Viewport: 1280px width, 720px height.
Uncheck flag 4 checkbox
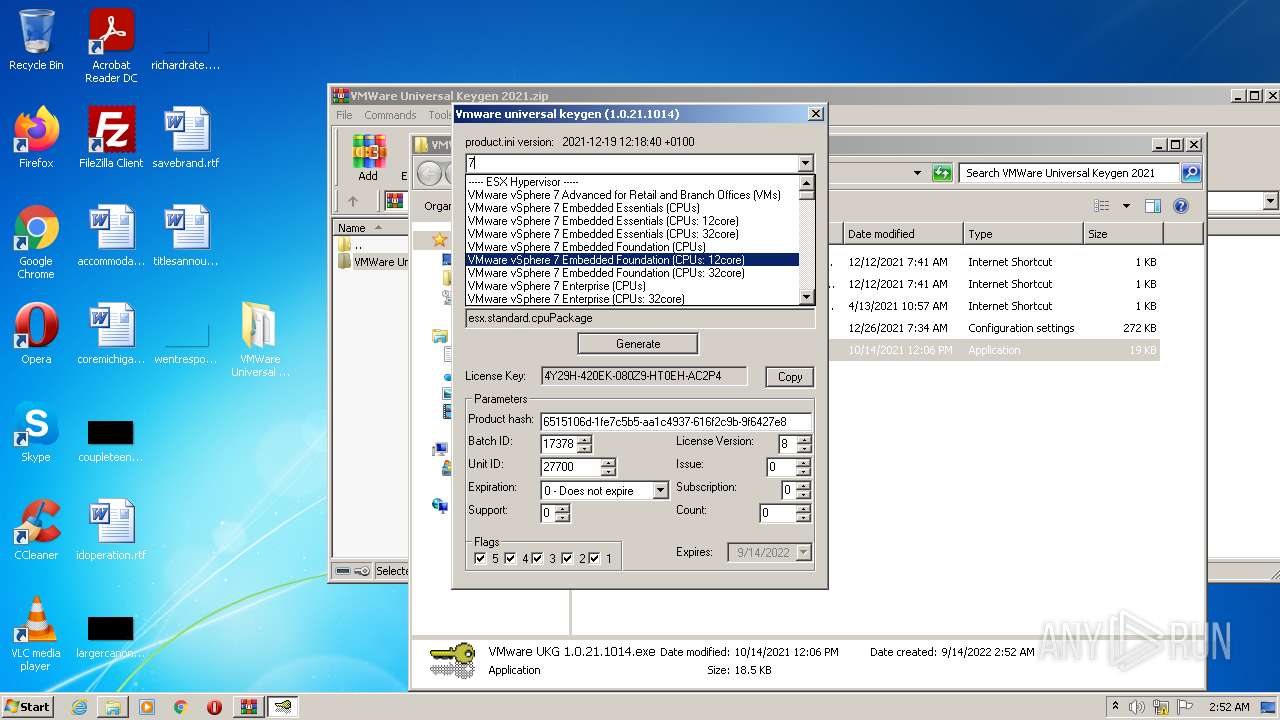point(510,558)
